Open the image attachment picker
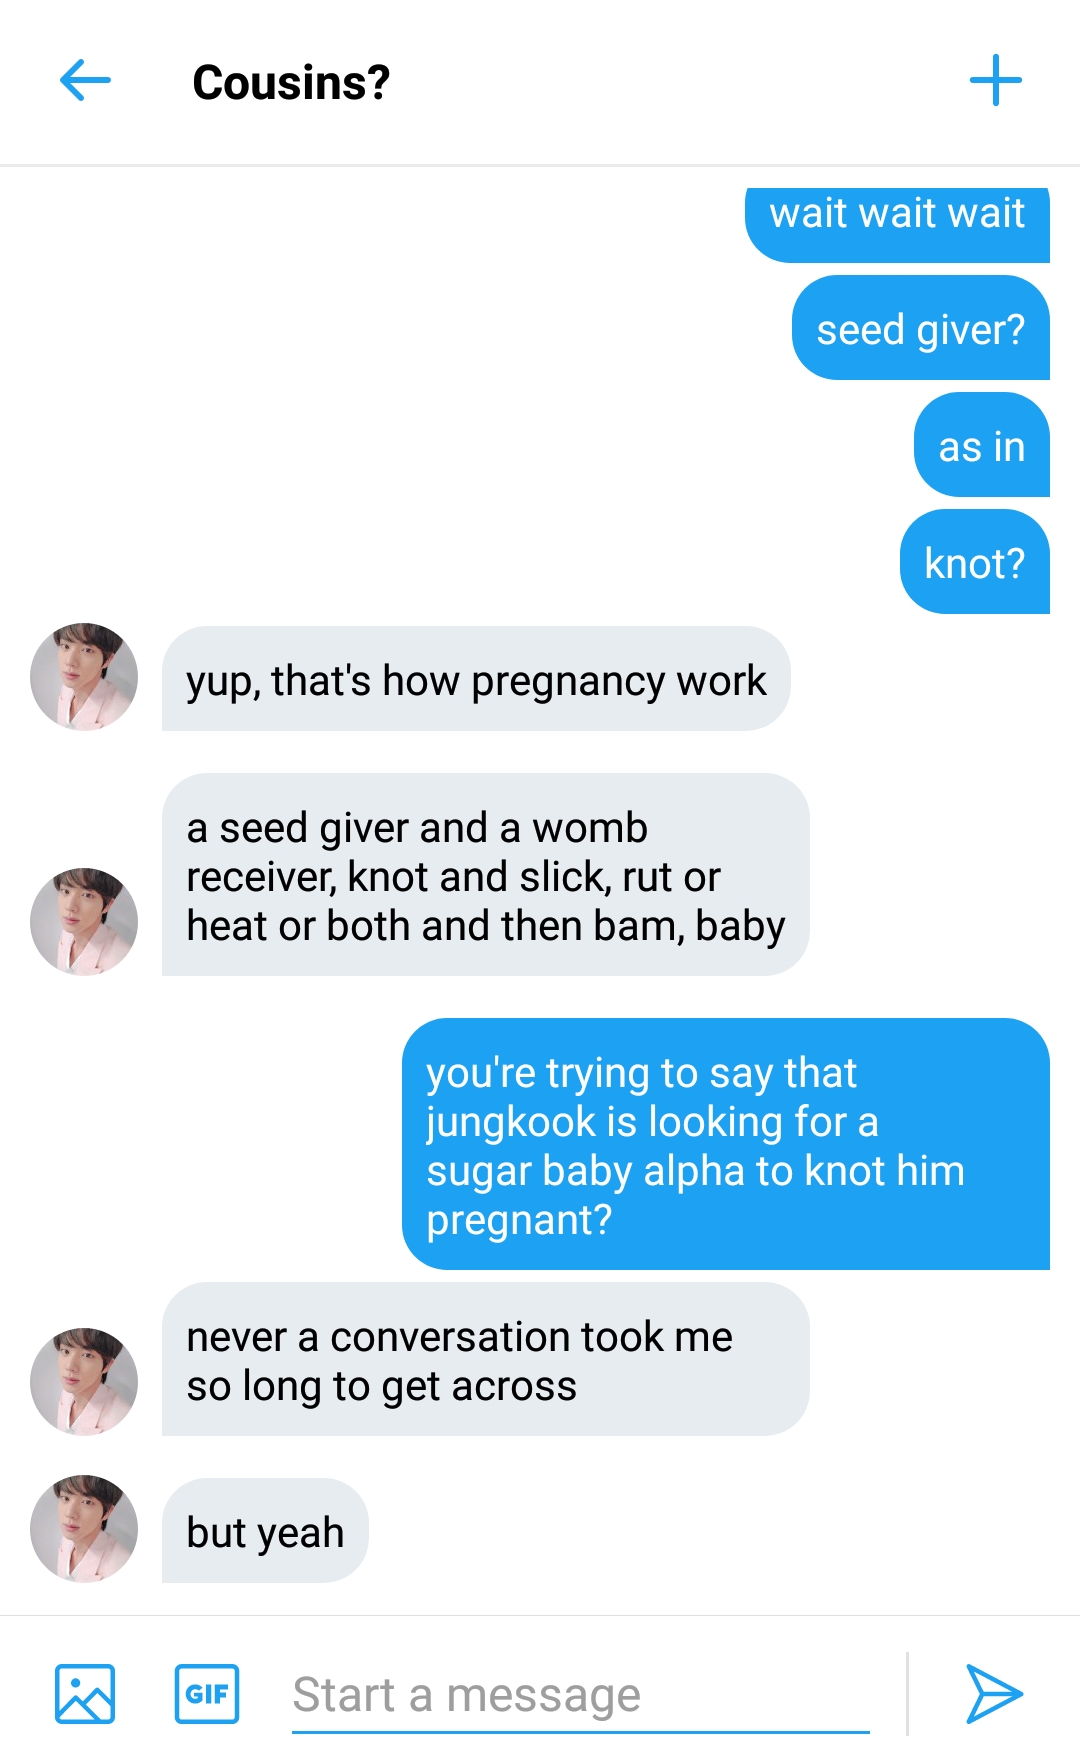Screen dimensions: 1080x1759 pos(85,1693)
